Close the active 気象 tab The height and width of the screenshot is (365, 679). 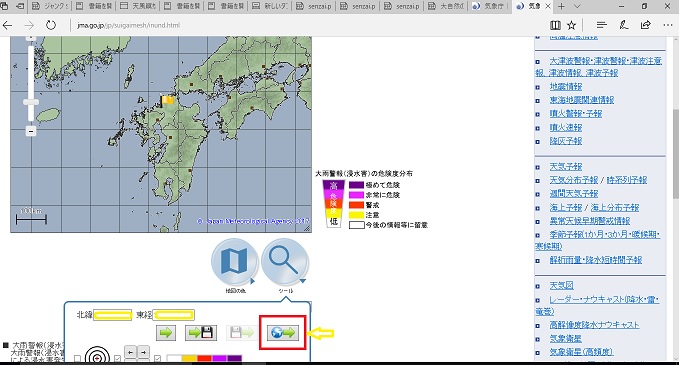click(x=548, y=6)
